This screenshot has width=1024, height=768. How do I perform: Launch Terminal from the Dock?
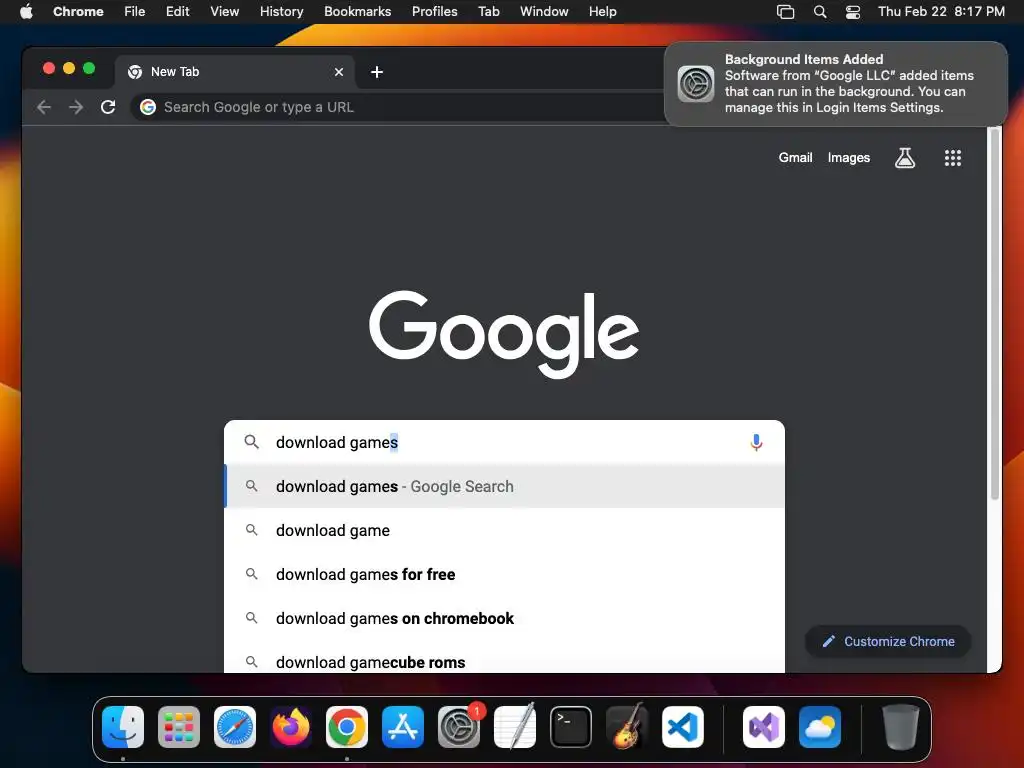click(571, 727)
